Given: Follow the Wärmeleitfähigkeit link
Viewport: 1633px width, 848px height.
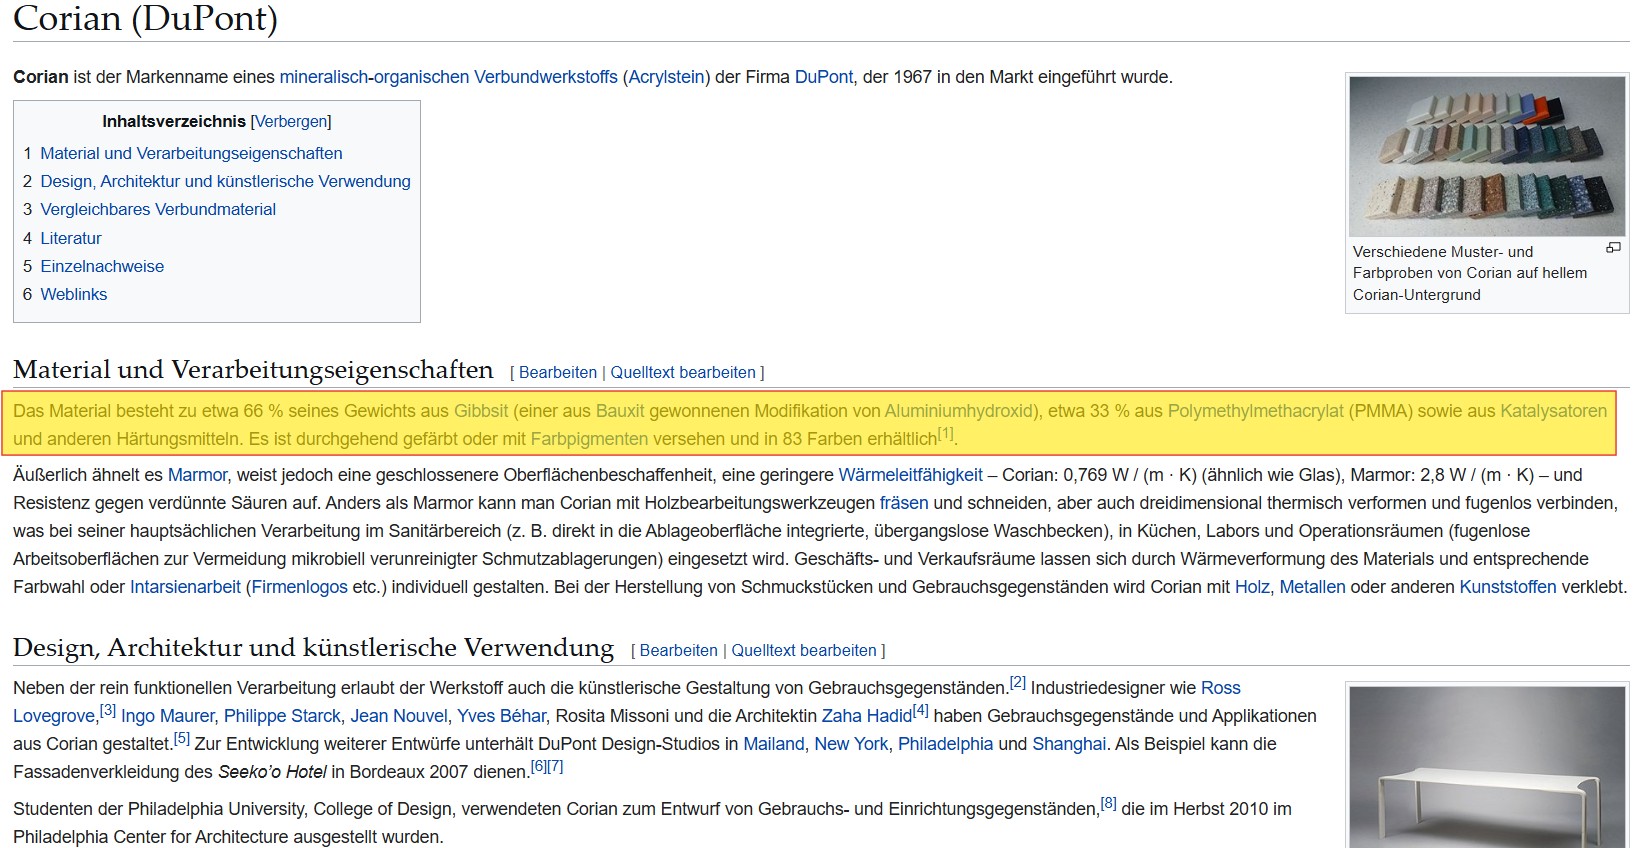Looking at the screenshot, I should tap(910, 475).
